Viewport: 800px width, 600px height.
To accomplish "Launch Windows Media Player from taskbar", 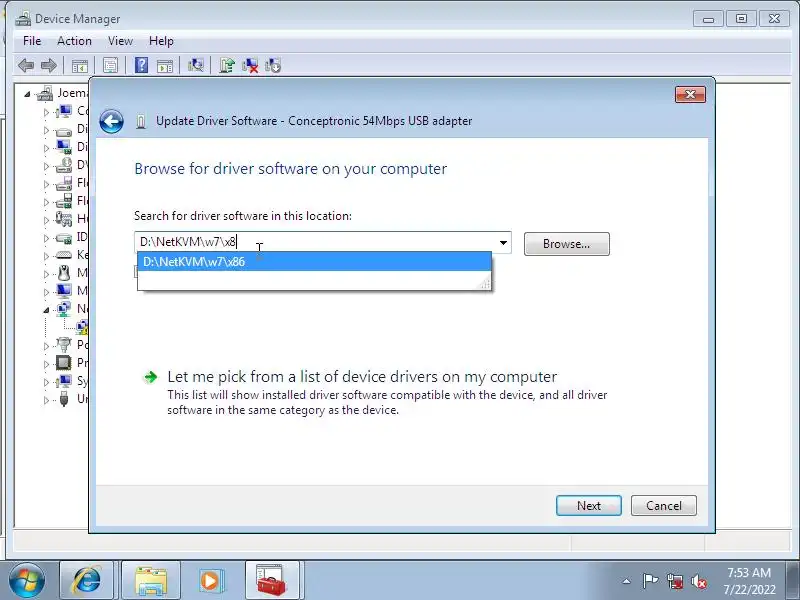I will click(x=210, y=581).
